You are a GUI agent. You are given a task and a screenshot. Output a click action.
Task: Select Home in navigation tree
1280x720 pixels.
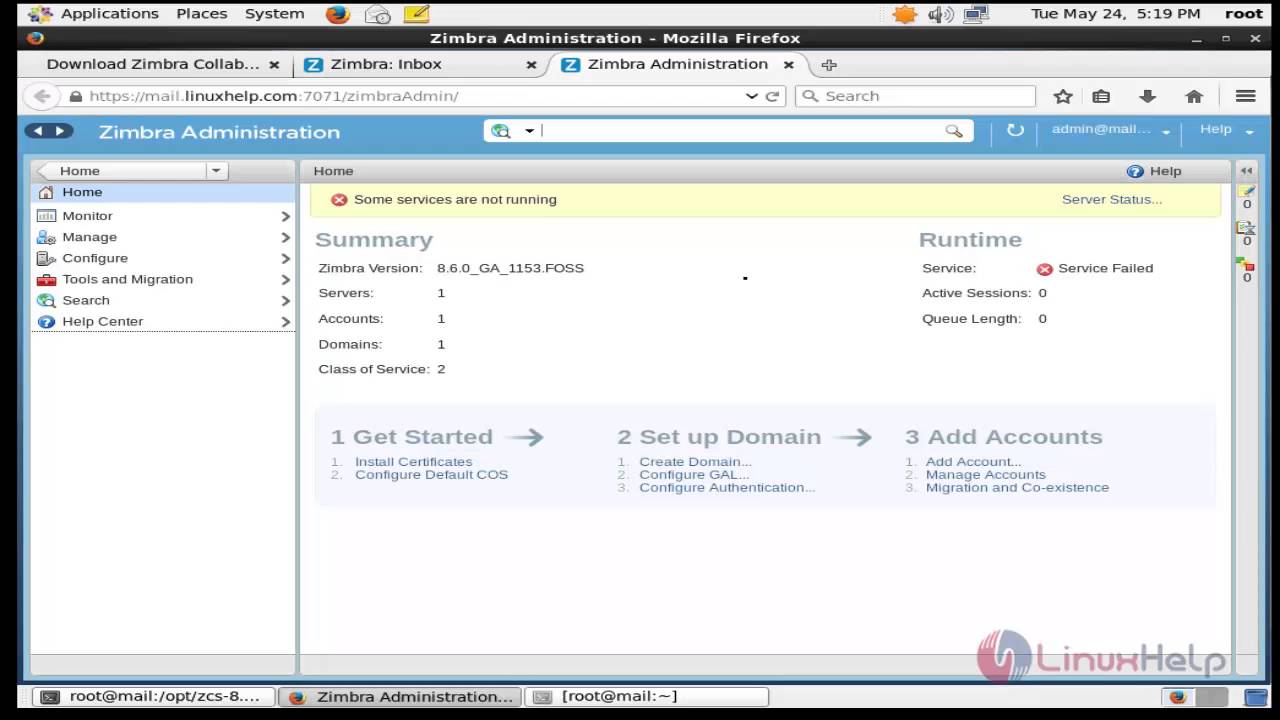pyautogui.click(x=163, y=192)
